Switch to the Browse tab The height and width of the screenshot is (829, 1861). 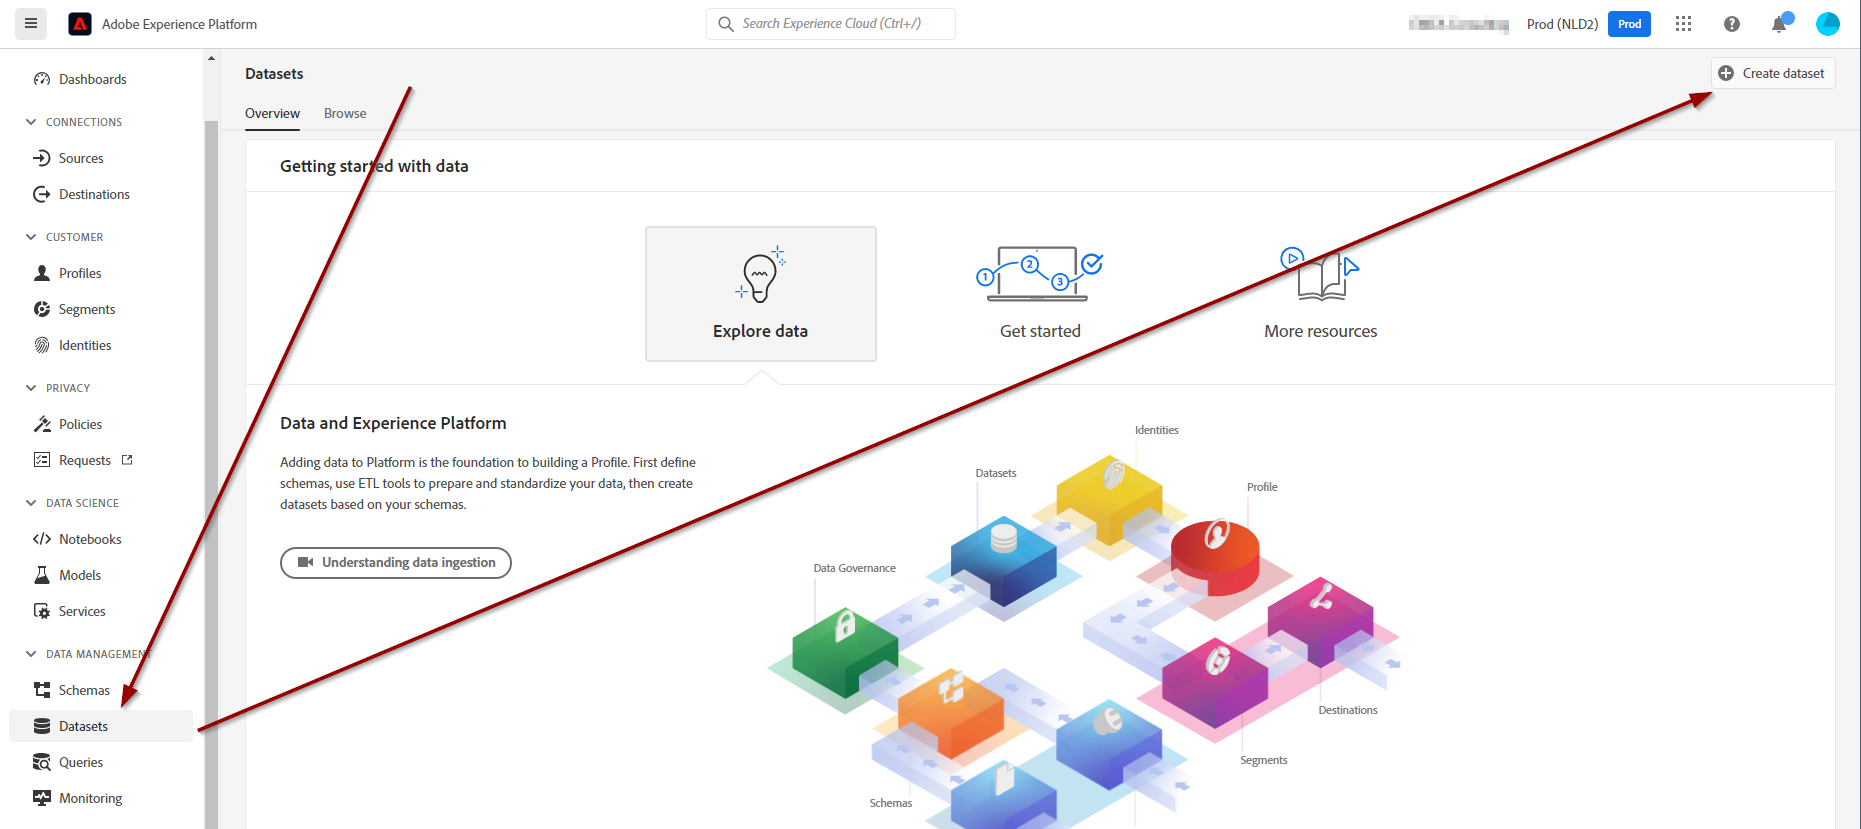[x=345, y=113]
